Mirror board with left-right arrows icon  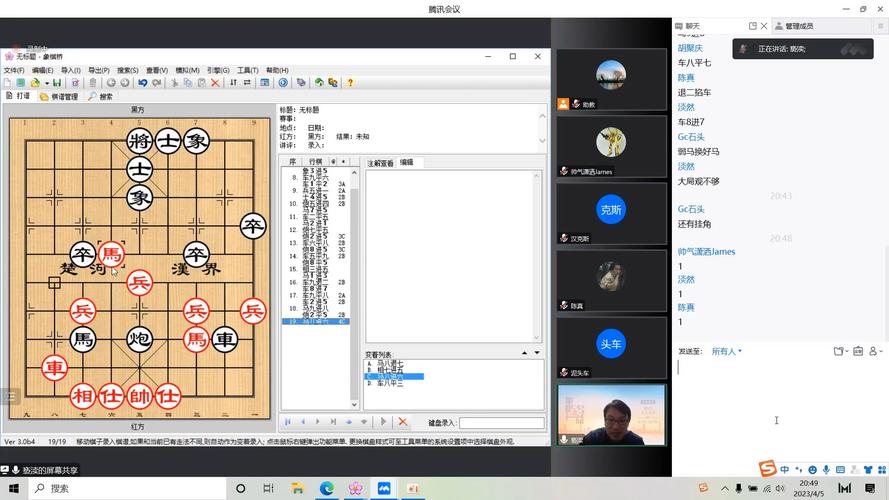coord(247,83)
